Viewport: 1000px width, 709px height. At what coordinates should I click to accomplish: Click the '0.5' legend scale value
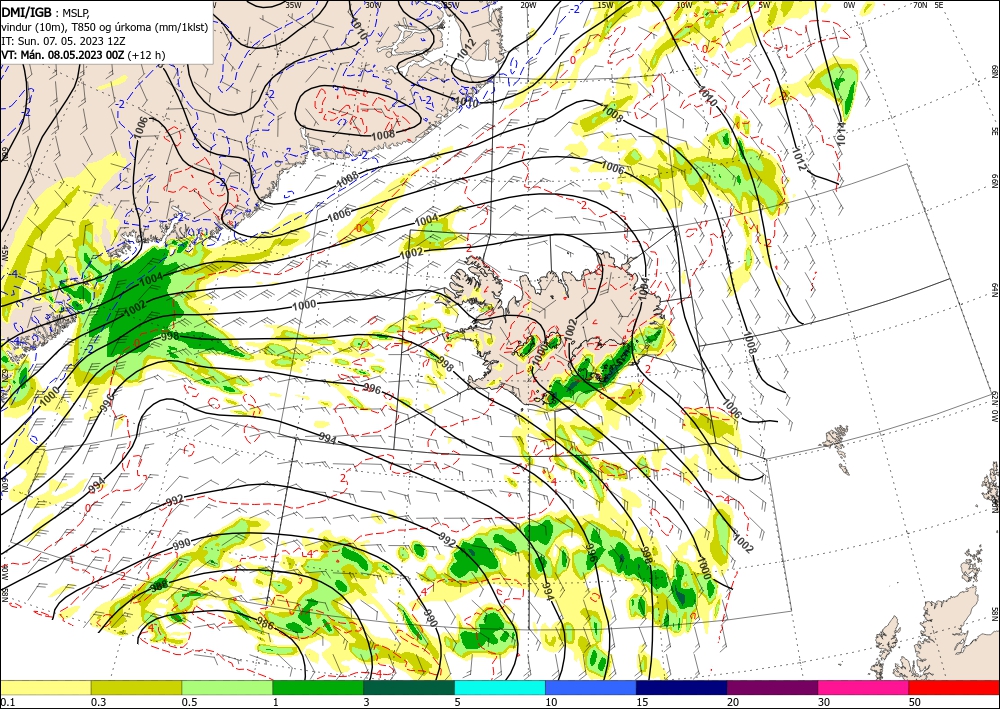(189, 702)
